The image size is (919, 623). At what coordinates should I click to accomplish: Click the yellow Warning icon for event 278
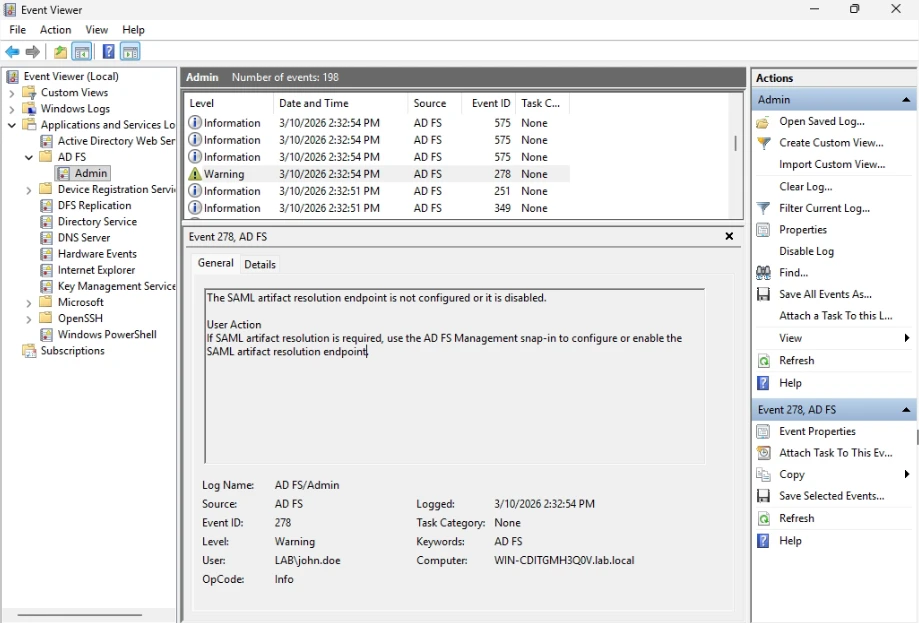coord(195,174)
